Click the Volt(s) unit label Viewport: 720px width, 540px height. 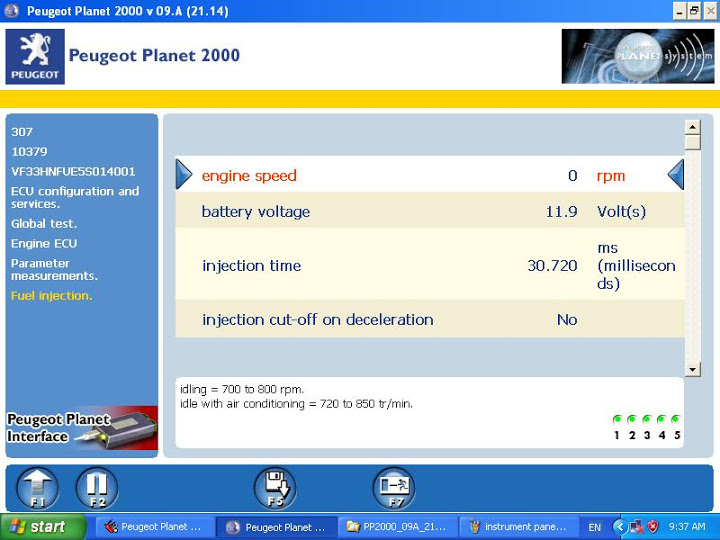click(x=621, y=212)
